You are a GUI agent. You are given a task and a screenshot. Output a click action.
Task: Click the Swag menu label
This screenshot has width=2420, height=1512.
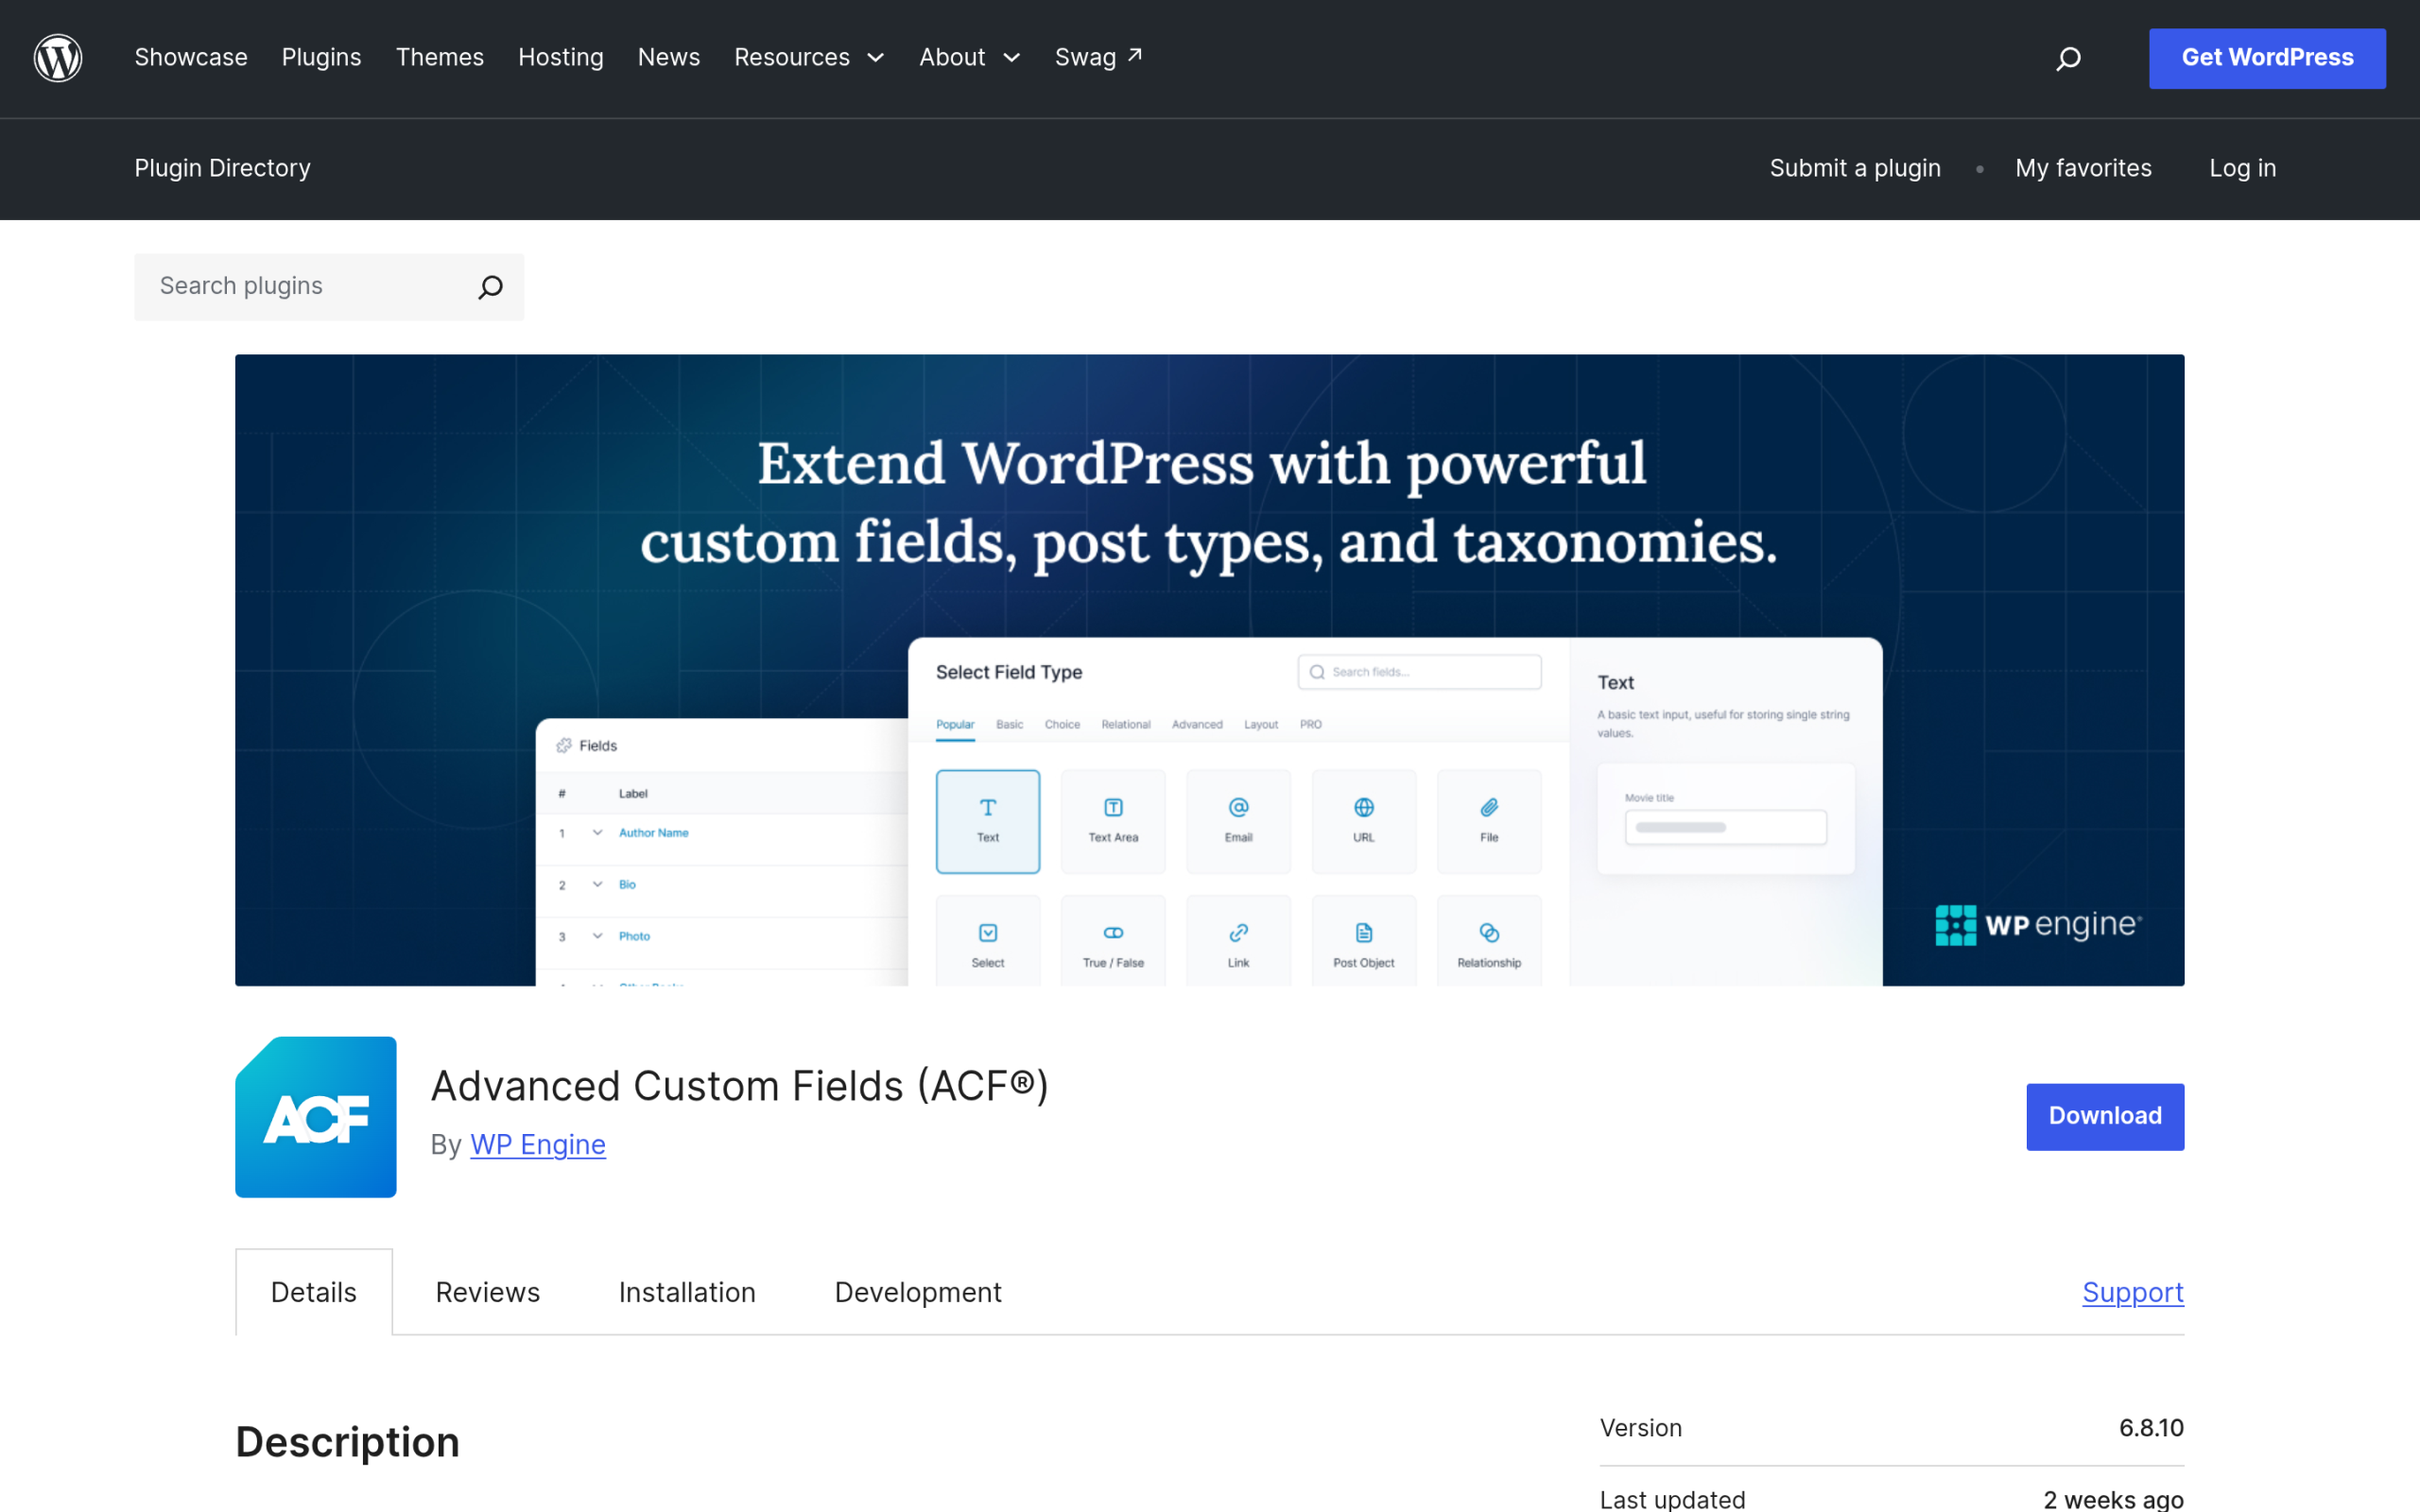pyautogui.click(x=1085, y=58)
